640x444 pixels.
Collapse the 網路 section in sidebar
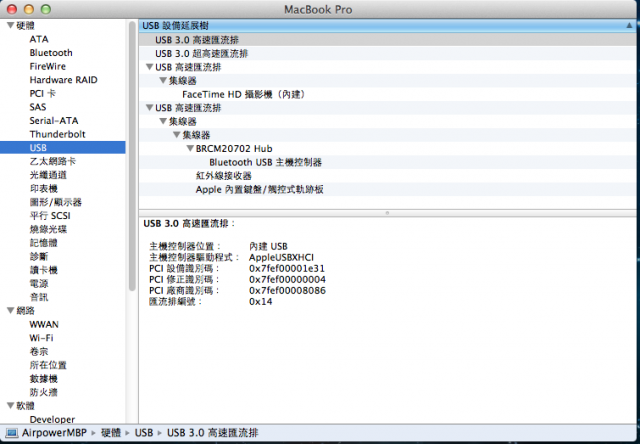(x=11, y=311)
